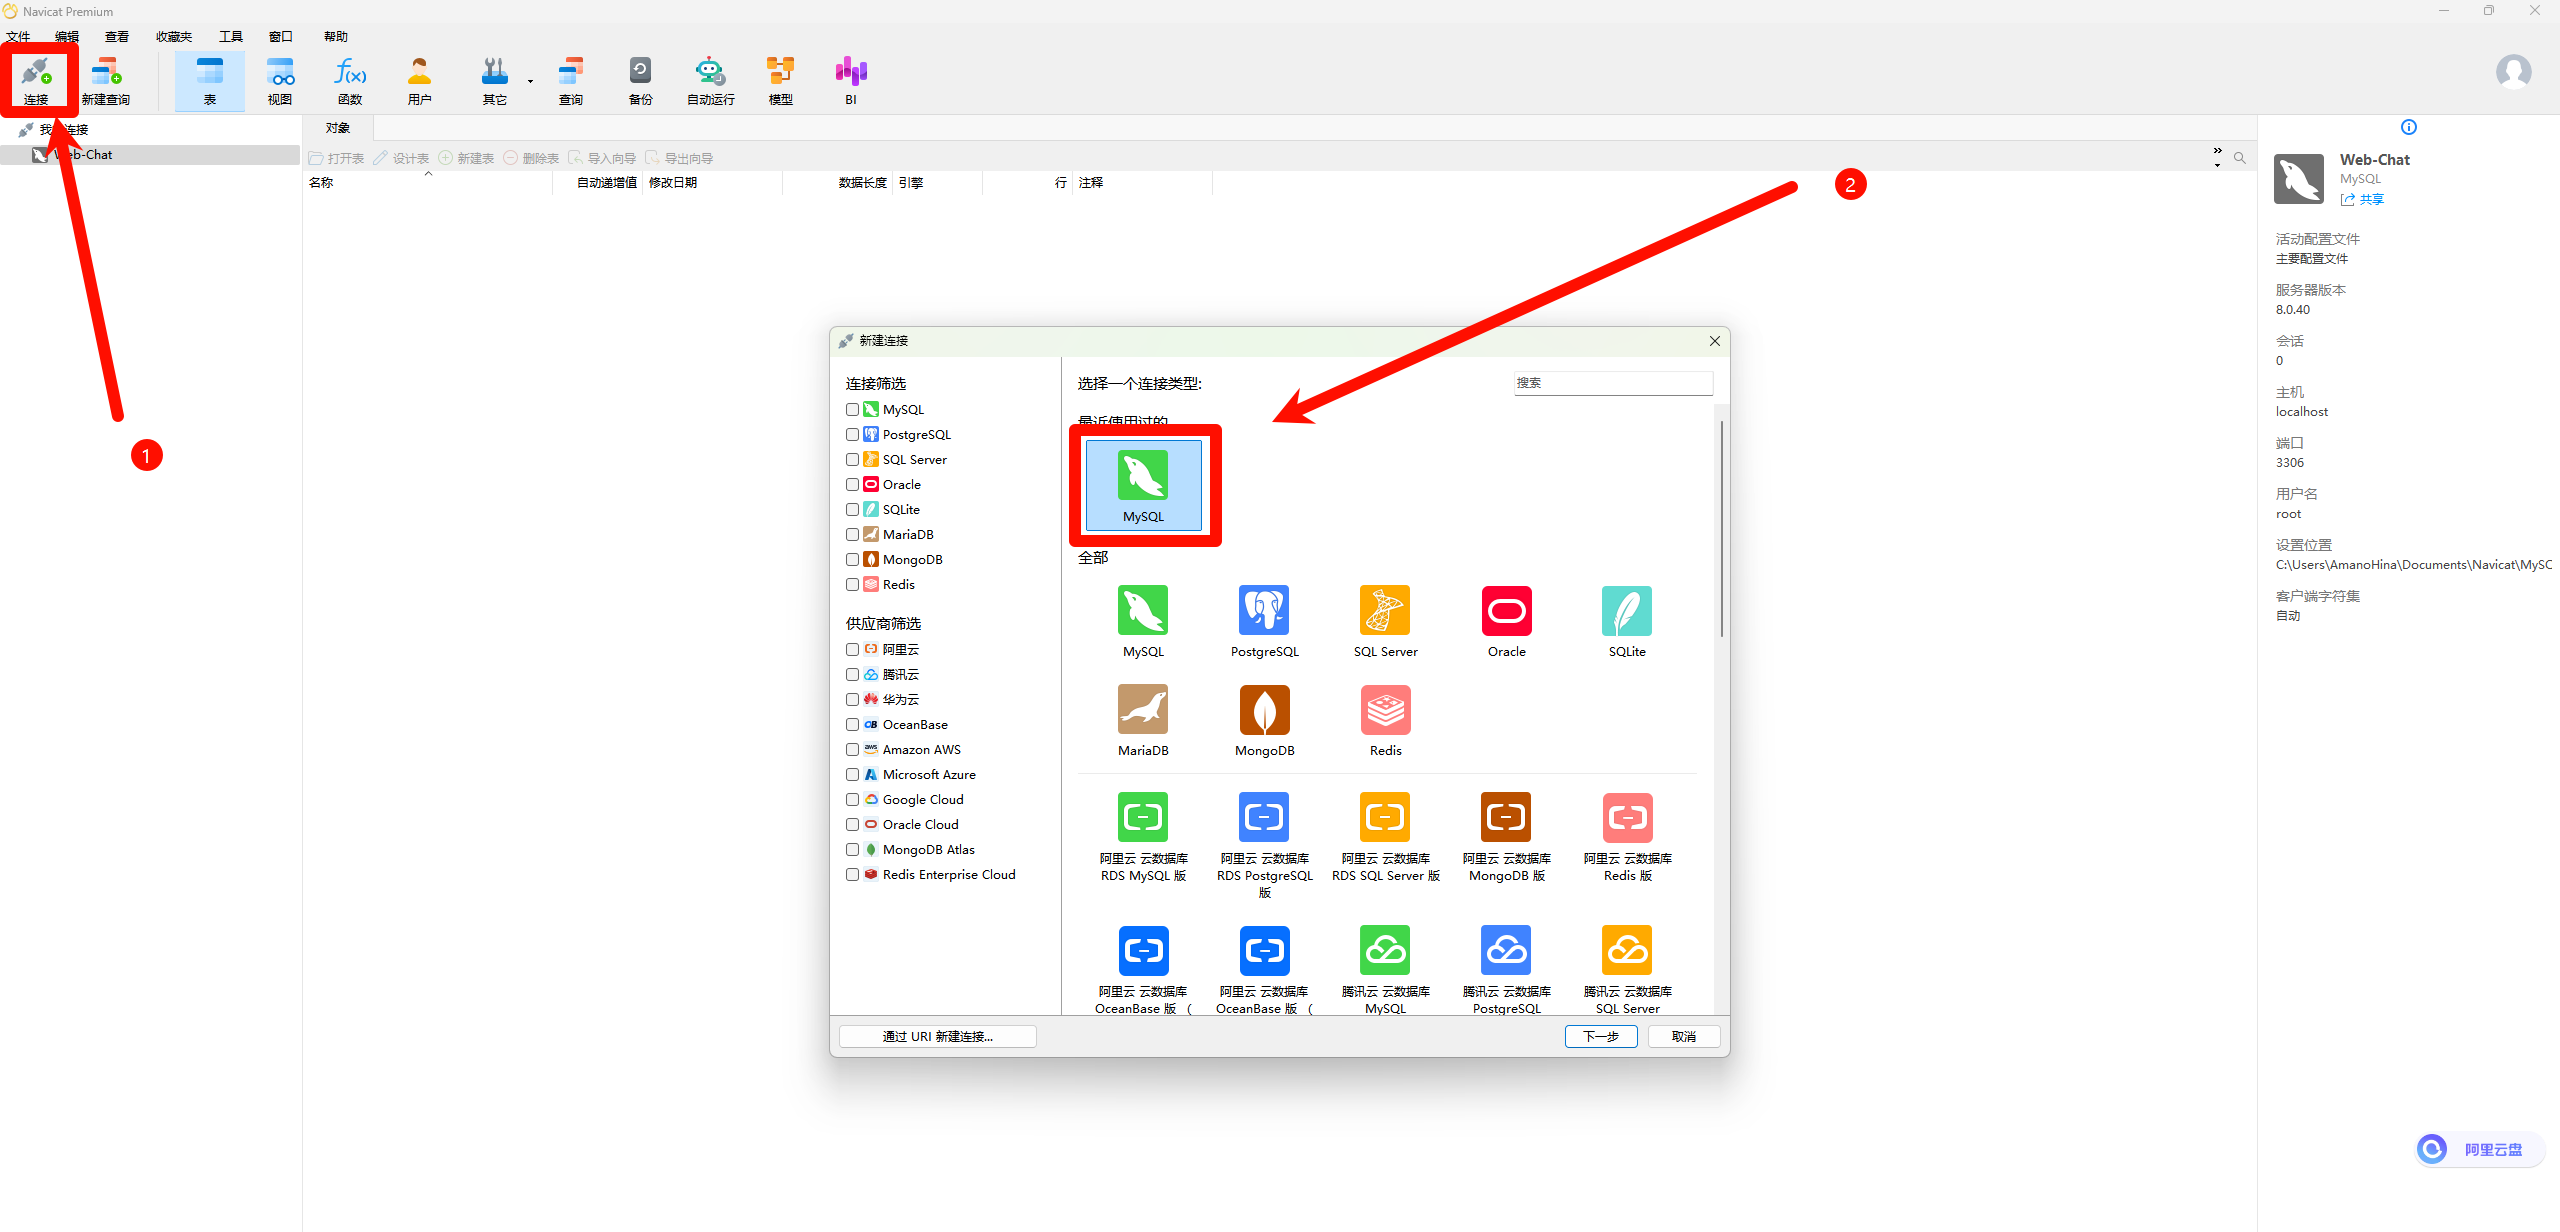2560x1232 pixels.
Task: Switch to the 对象 tab
Action: pos(338,128)
